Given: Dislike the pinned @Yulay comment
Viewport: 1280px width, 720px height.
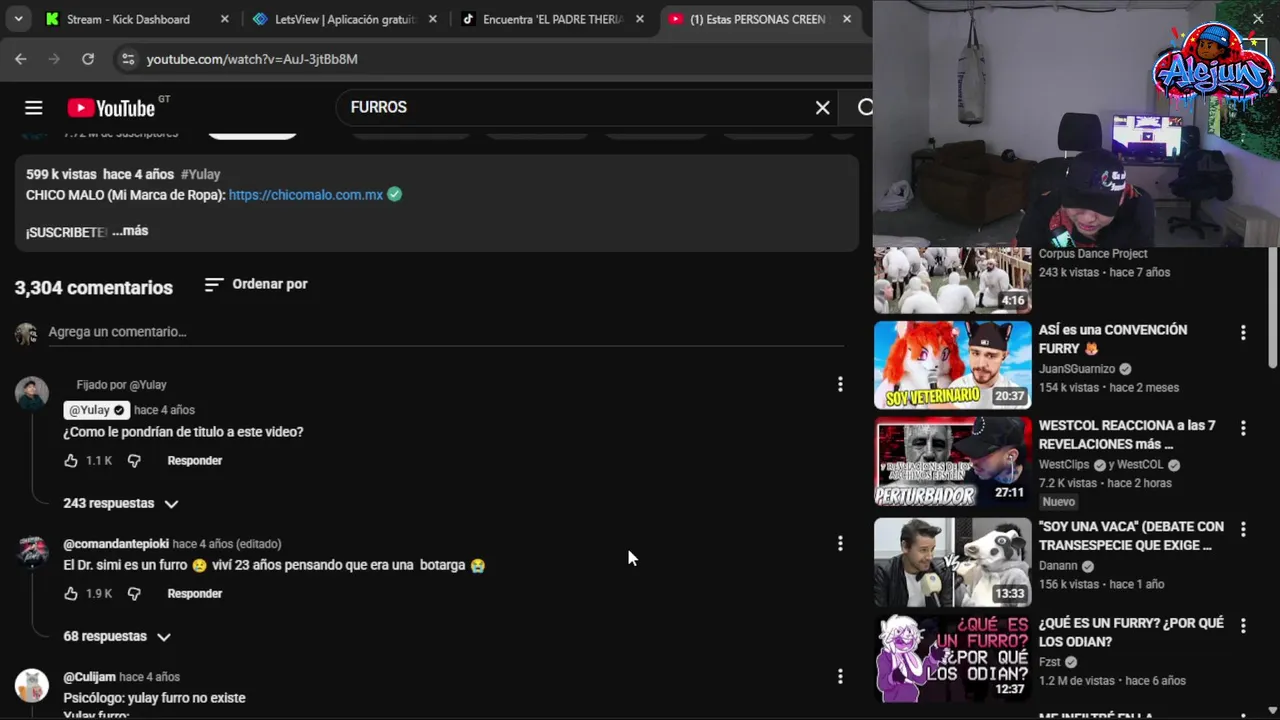Looking at the screenshot, I should [x=134, y=461].
